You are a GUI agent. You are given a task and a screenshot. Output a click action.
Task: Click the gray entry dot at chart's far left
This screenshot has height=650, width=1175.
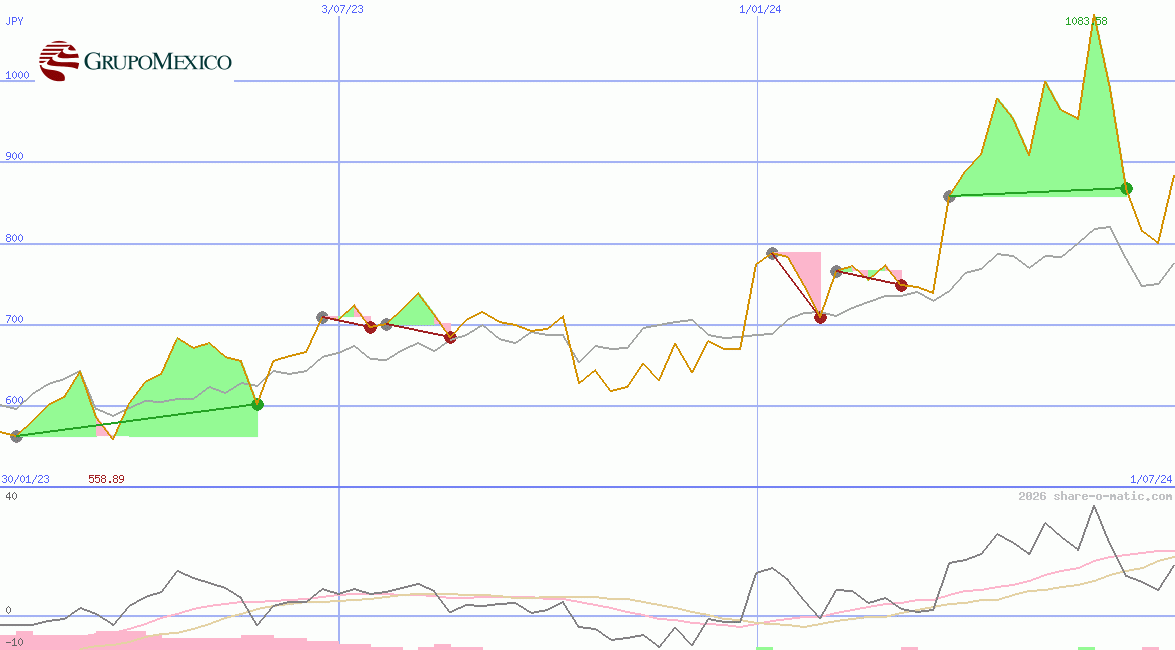coord(16,436)
